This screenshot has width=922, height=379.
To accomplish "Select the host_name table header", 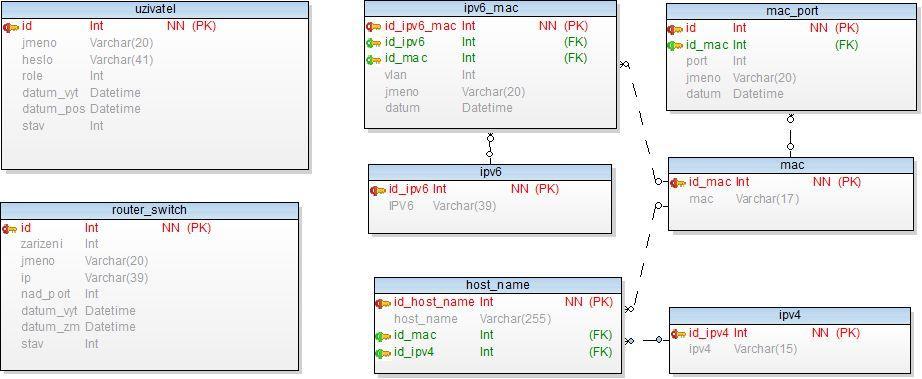I will tap(497, 285).
